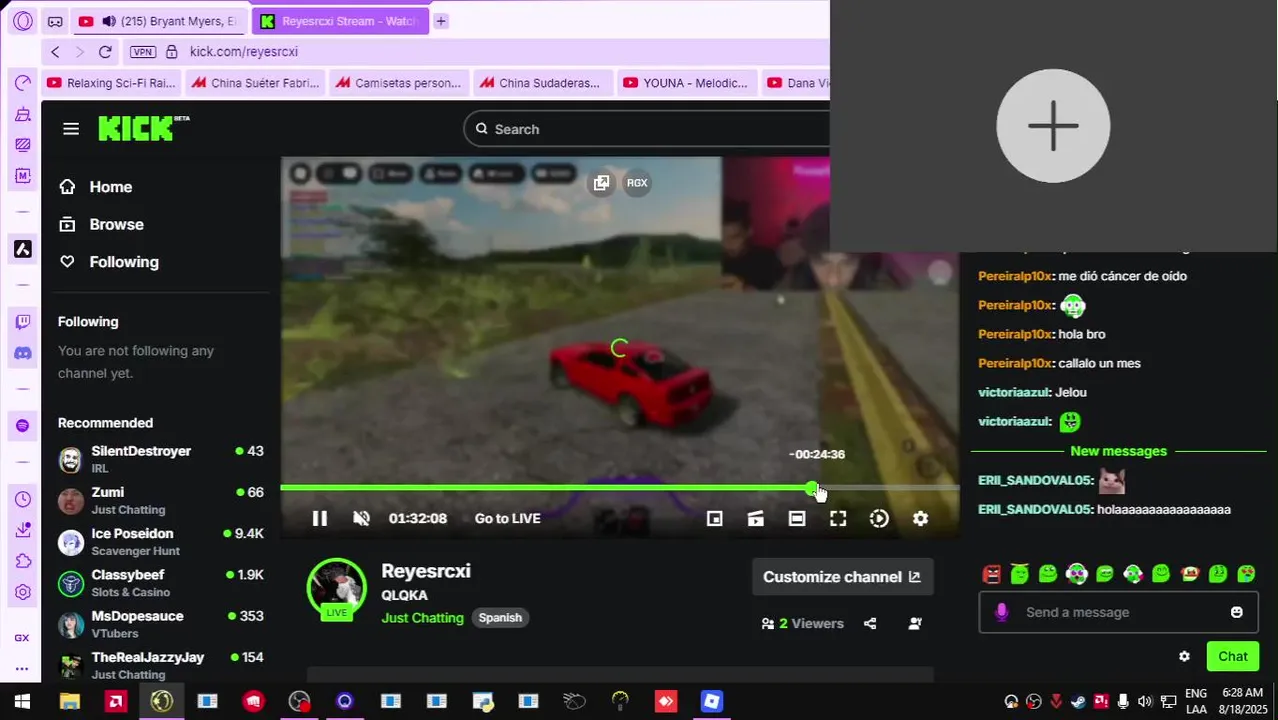Open Ice Poseidon recommended channel
The height and width of the screenshot is (720, 1278).
click(x=161, y=541)
